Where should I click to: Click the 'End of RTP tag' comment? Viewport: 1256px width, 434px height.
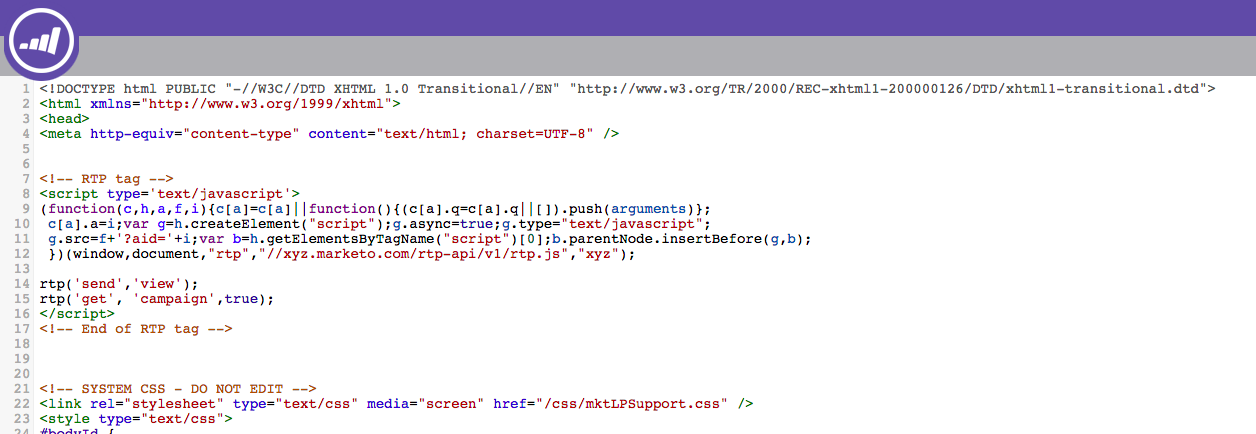pyautogui.click(x=136, y=329)
